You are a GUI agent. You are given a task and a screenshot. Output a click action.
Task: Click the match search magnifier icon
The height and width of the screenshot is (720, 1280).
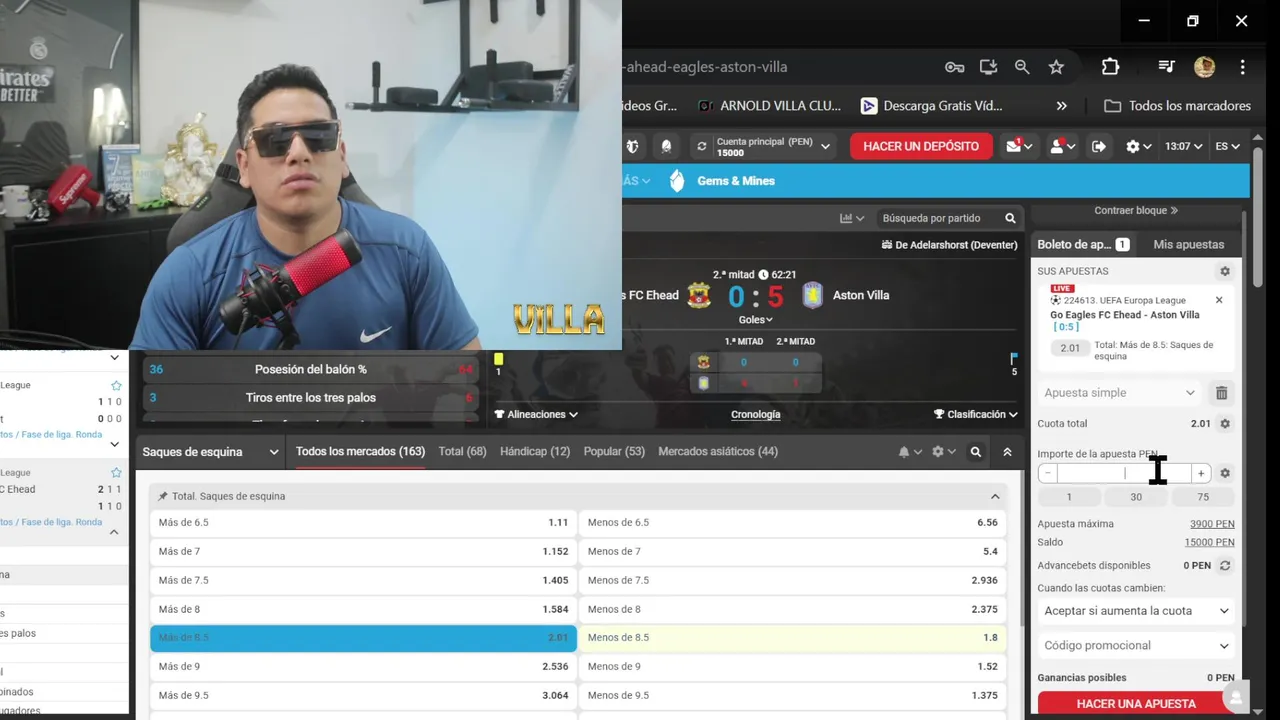[1010, 218]
